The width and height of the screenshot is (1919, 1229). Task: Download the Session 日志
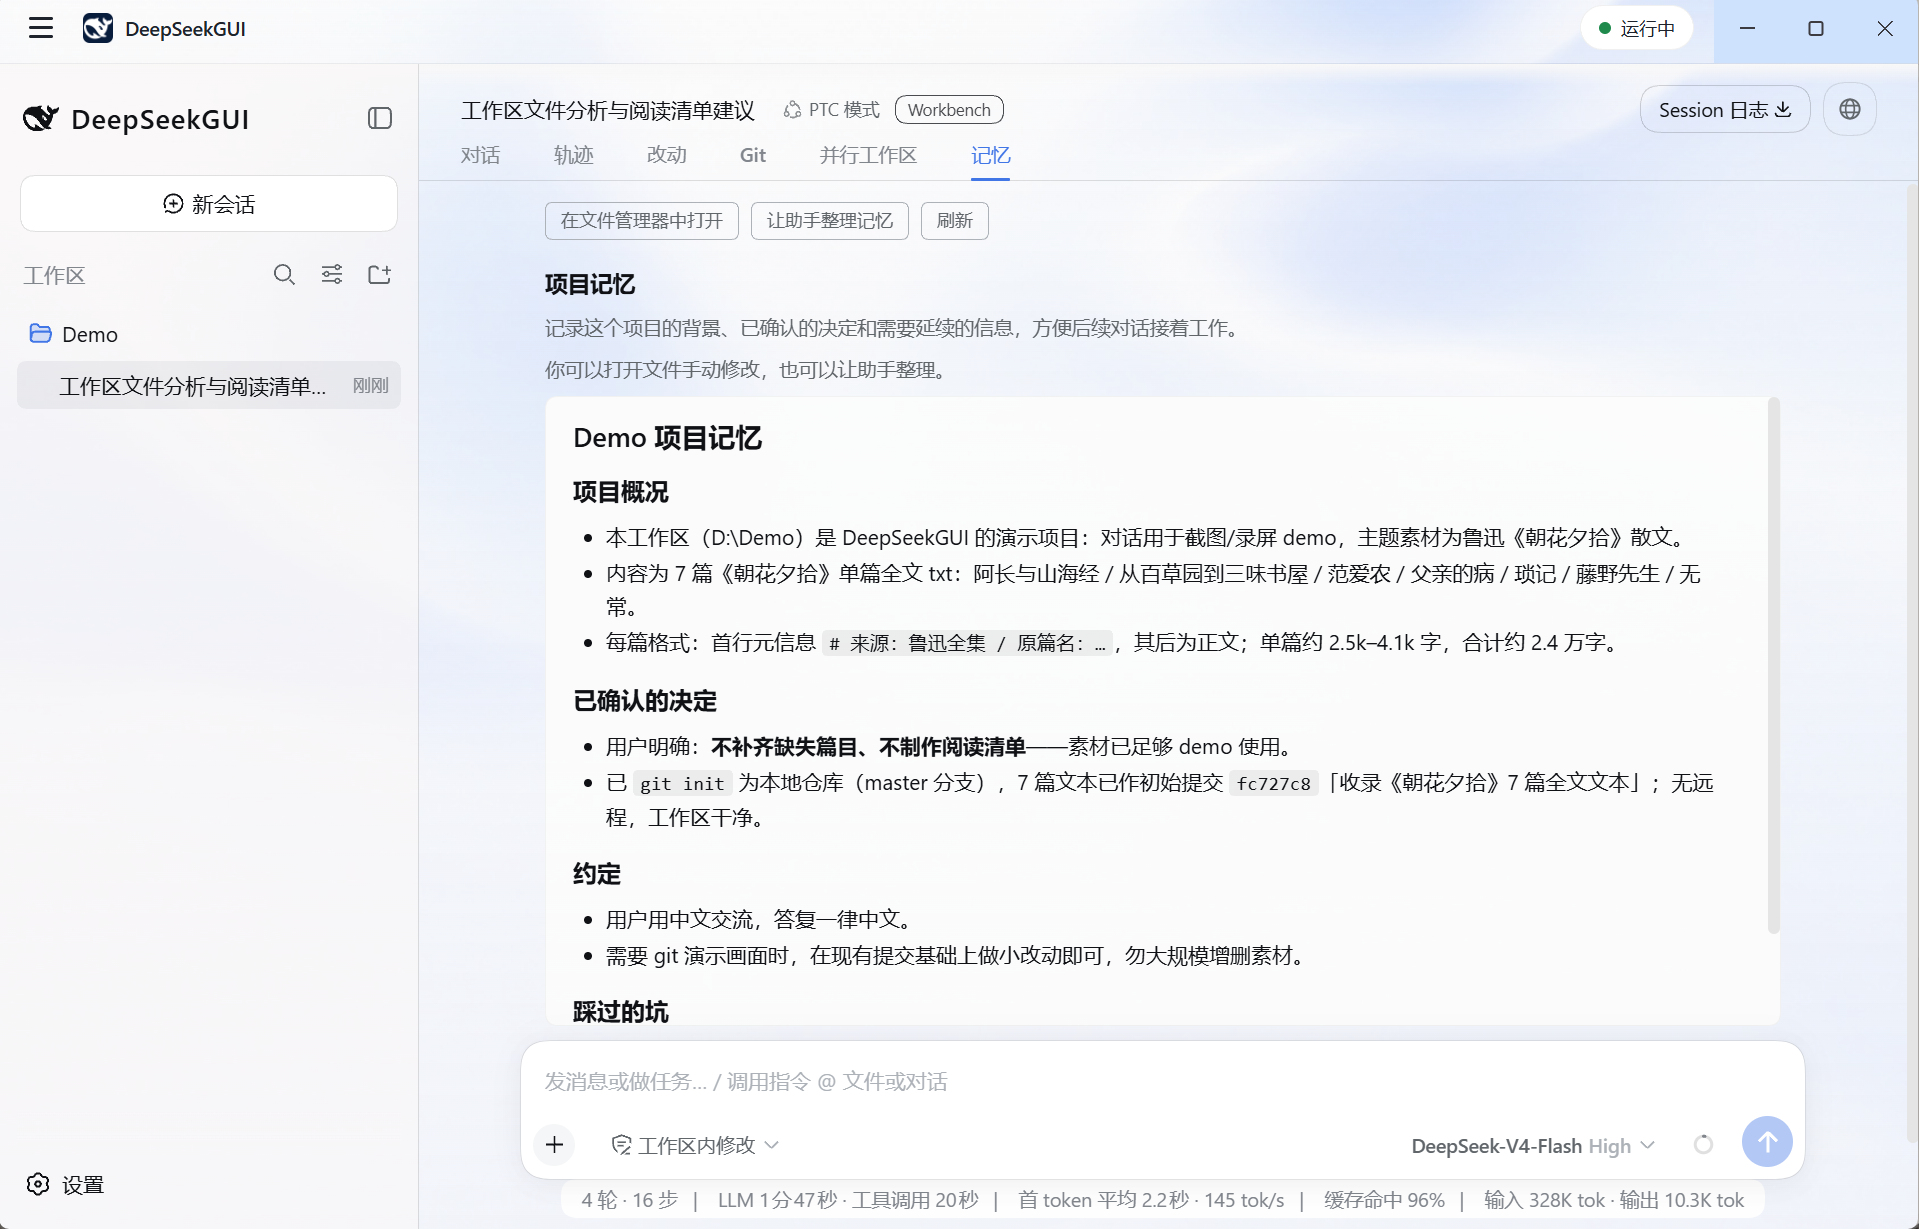[1725, 110]
